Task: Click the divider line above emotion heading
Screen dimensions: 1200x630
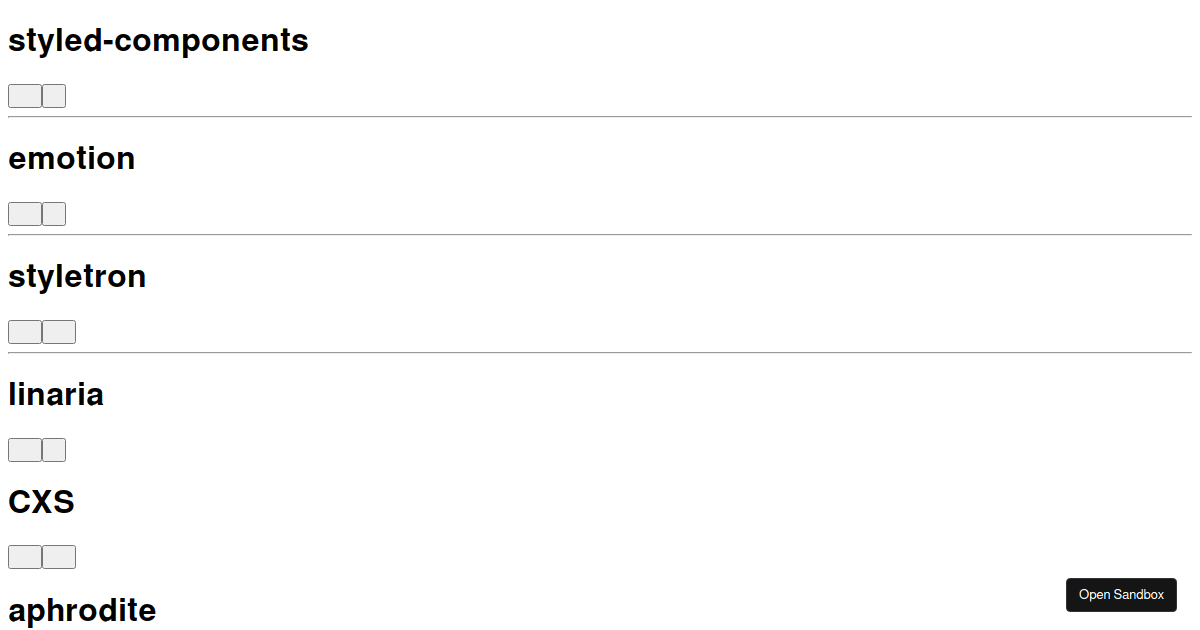Action: (600, 117)
